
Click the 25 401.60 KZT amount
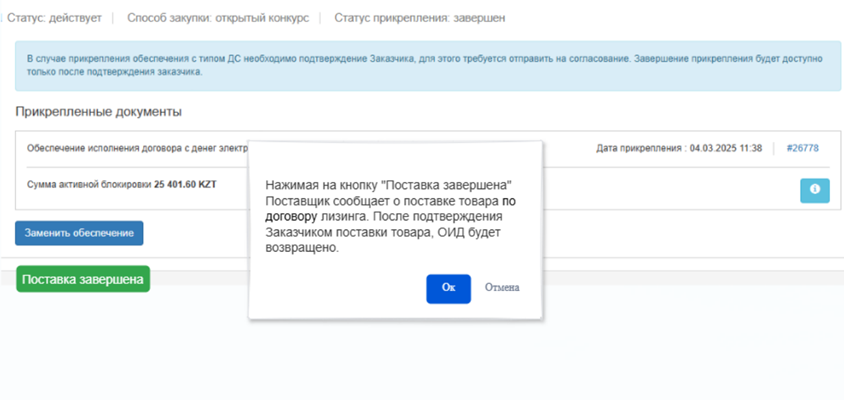point(185,185)
